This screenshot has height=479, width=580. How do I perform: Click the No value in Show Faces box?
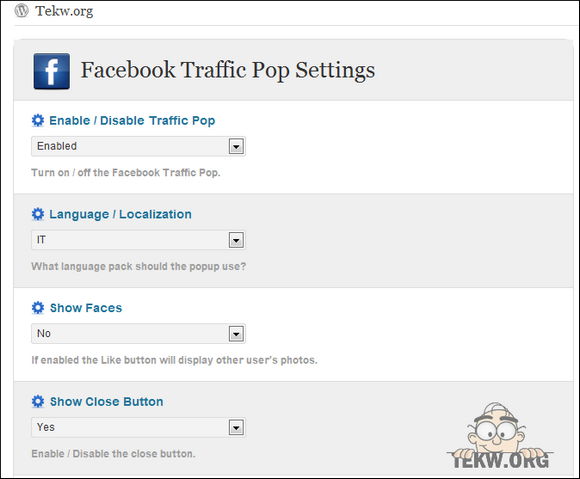pos(44,333)
